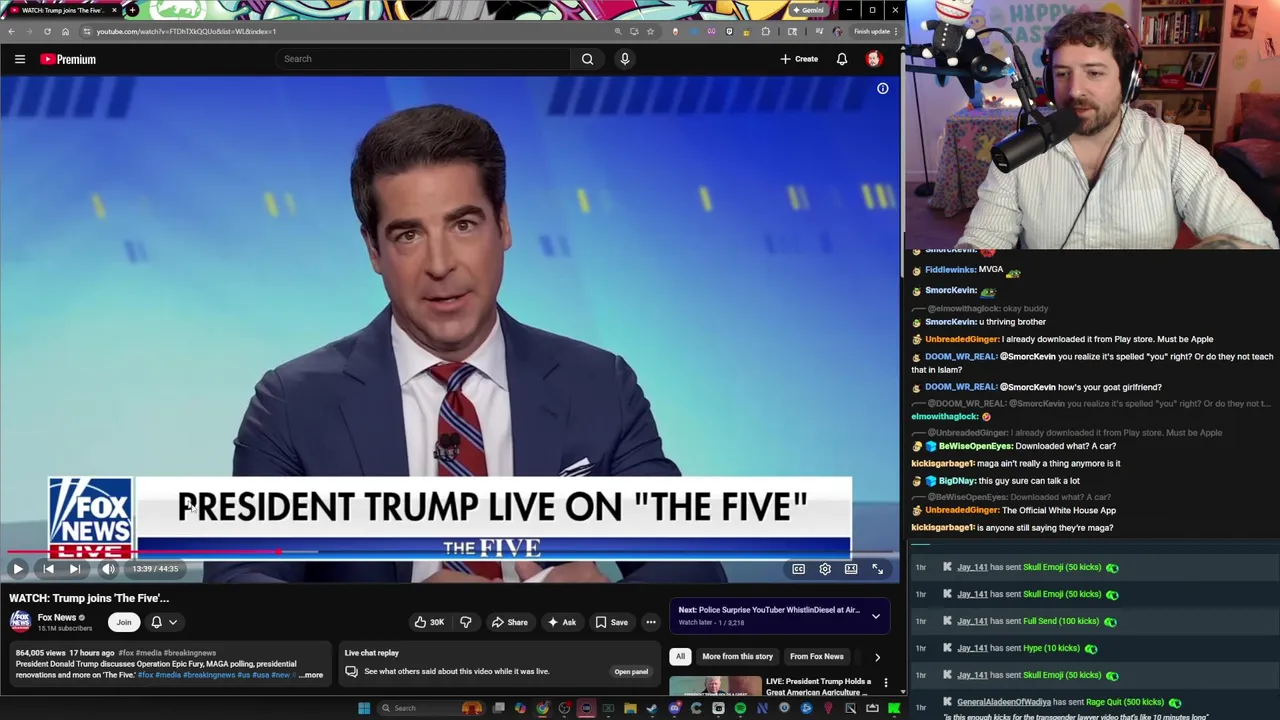This screenshot has width=1280, height=720.
Task: Select More from this story chip
Action: coord(737,657)
